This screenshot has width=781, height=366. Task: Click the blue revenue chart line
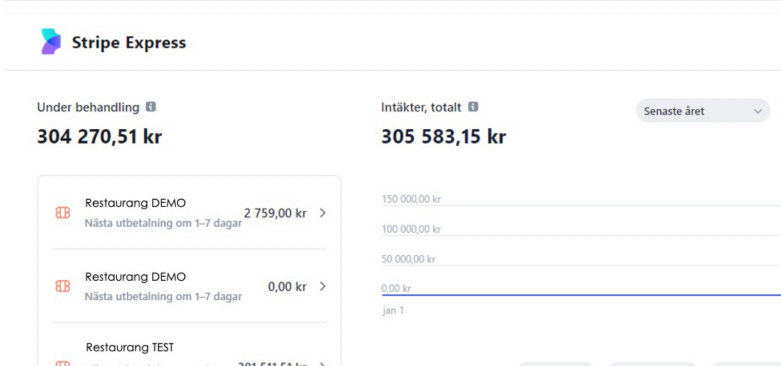click(581, 295)
